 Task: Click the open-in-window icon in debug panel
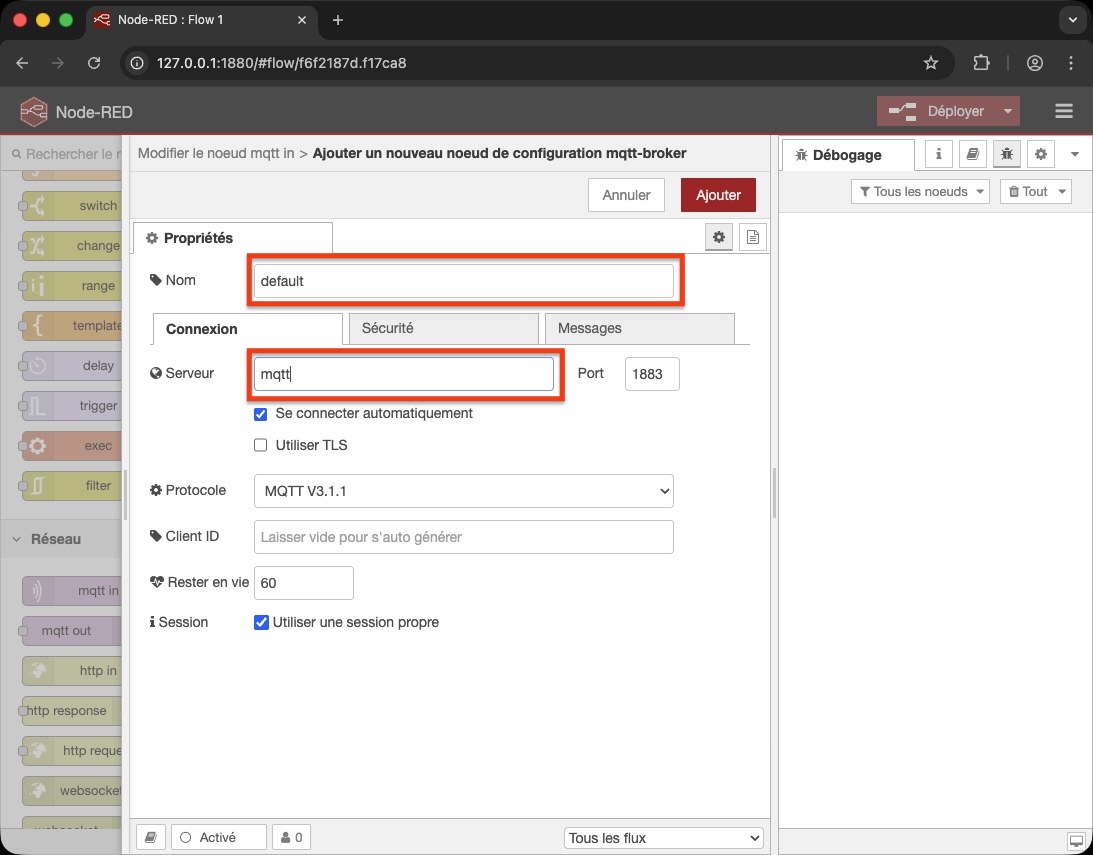(1076, 840)
